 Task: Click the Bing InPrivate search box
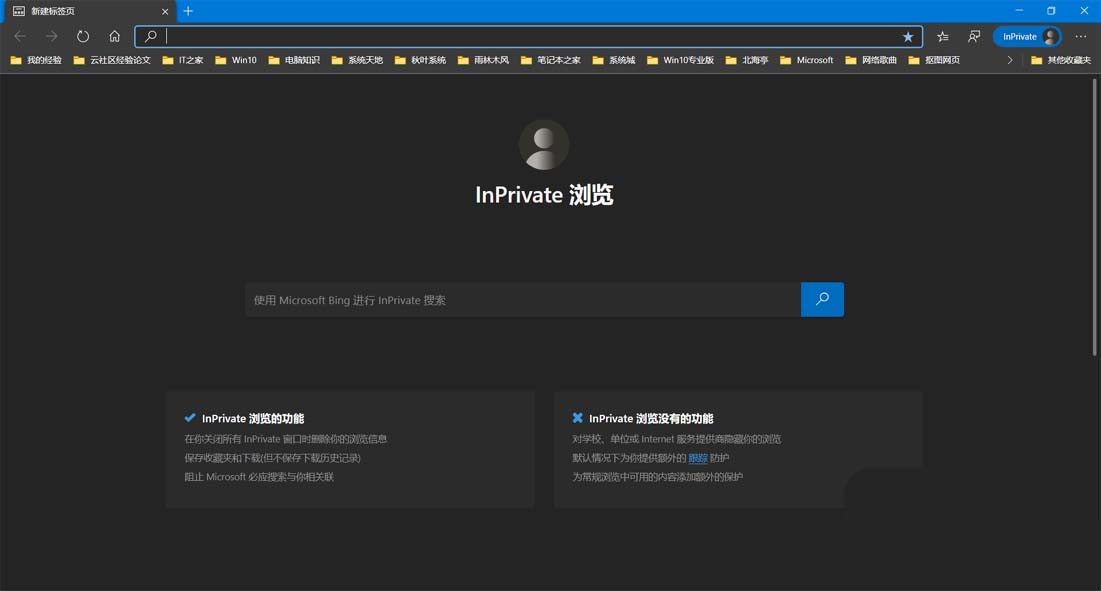520,299
